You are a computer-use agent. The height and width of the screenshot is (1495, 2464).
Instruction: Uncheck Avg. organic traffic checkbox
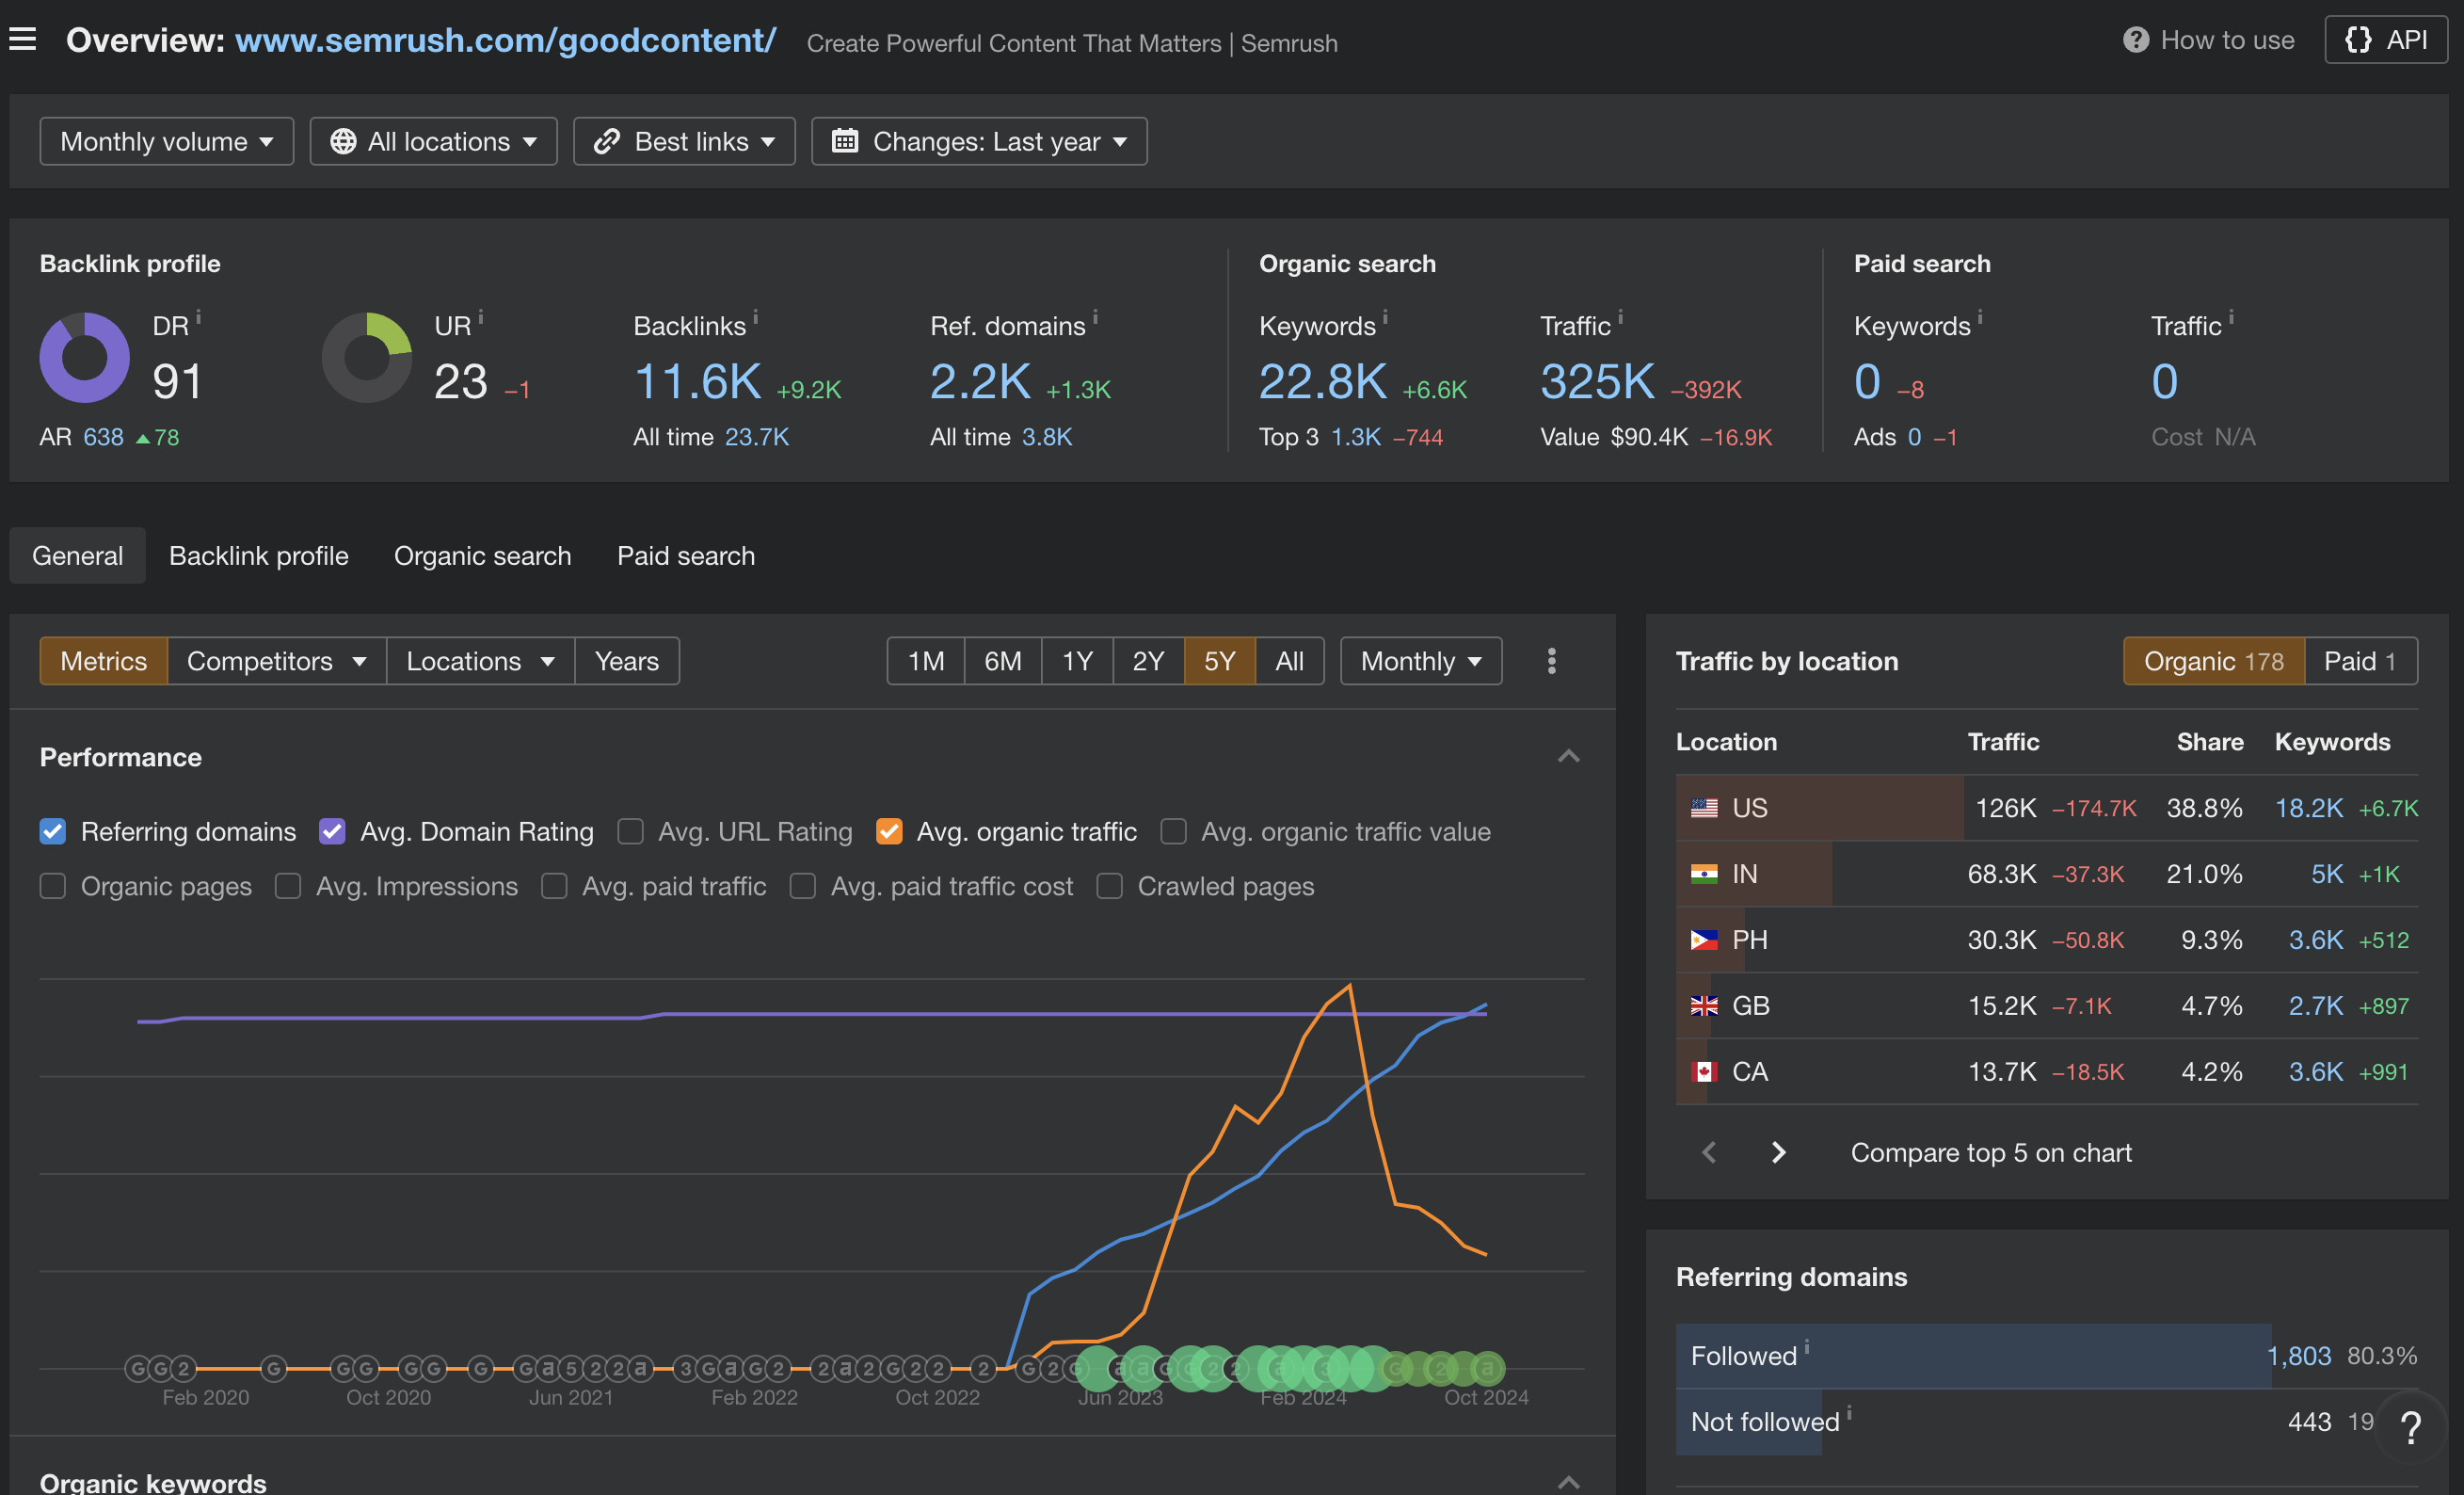(889, 831)
